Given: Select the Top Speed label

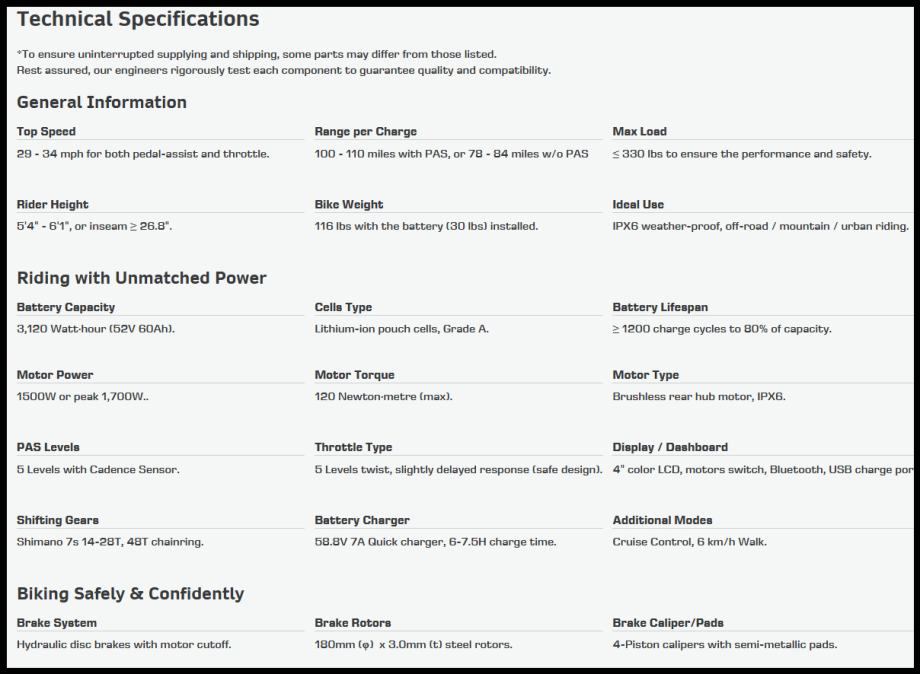Looking at the screenshot, I should pos(46,132).
